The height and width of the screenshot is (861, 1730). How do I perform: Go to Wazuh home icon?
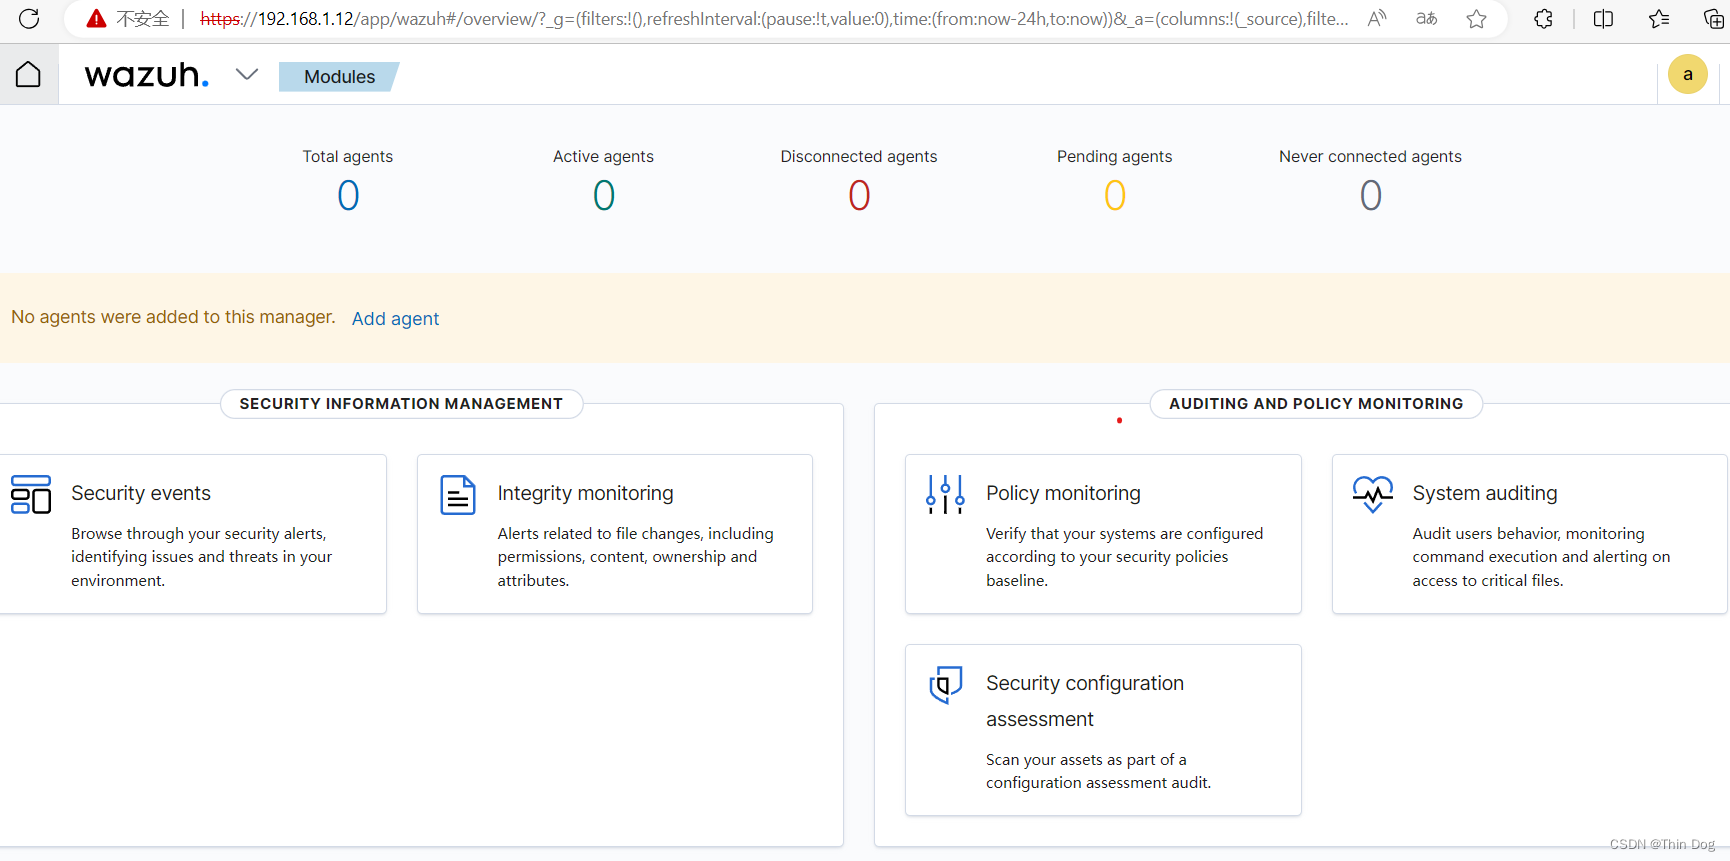click(28, 74)
